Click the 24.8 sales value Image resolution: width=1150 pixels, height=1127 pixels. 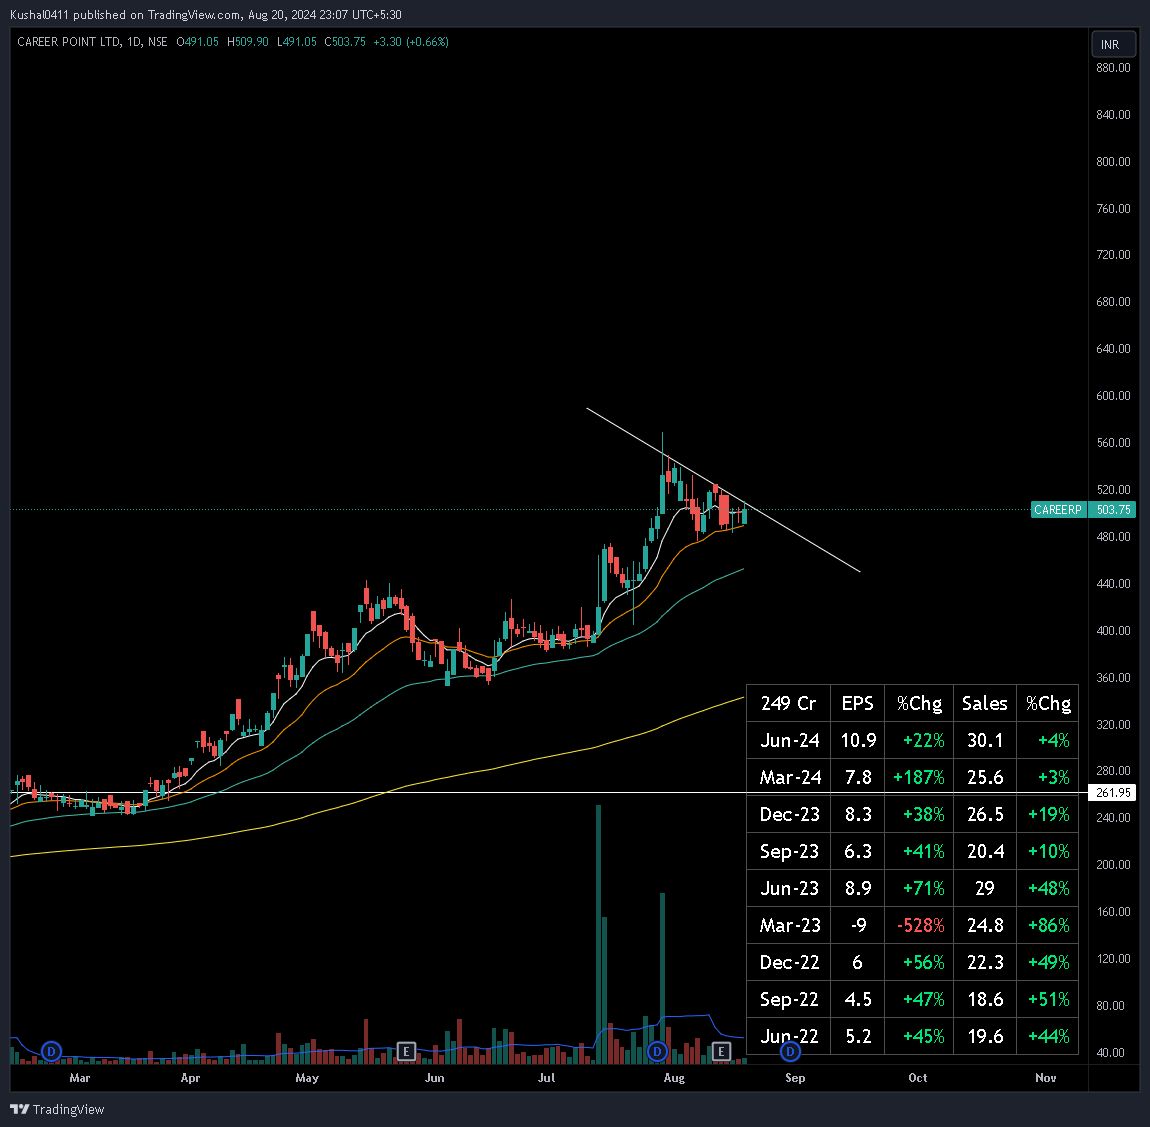click(x=985, y=925)
